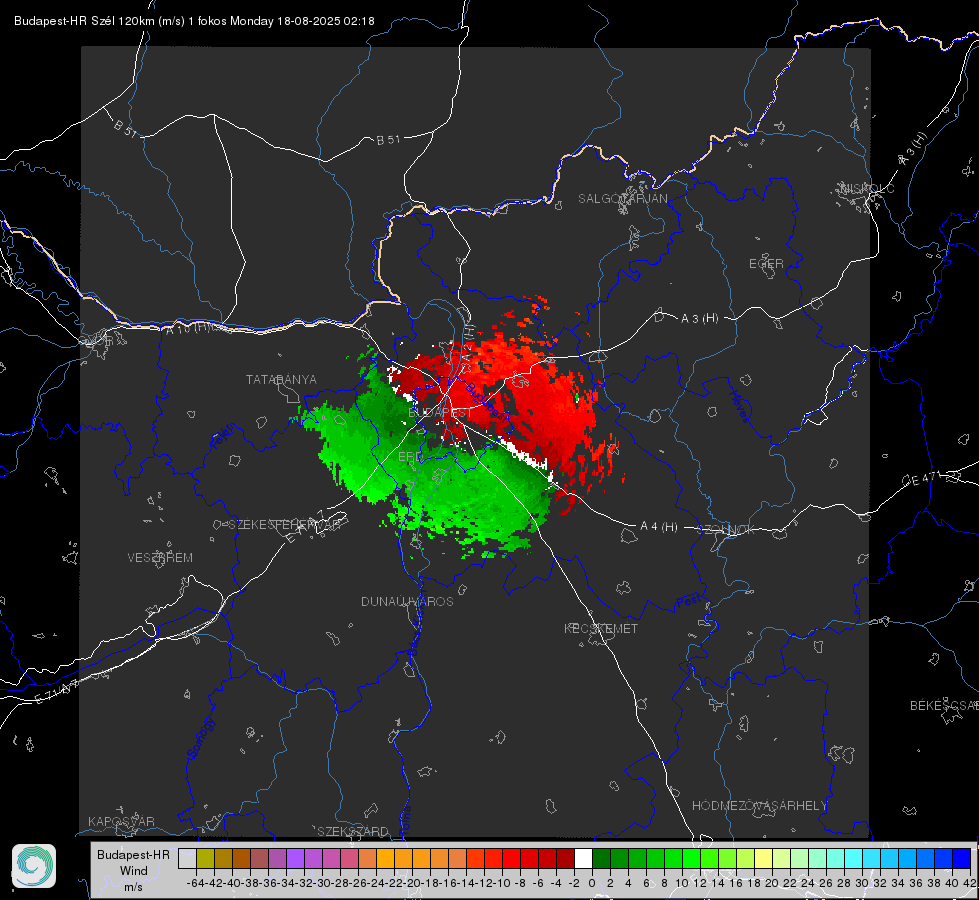Select the 'Pest' county label

pyautogui.click(x=688, y=602)
